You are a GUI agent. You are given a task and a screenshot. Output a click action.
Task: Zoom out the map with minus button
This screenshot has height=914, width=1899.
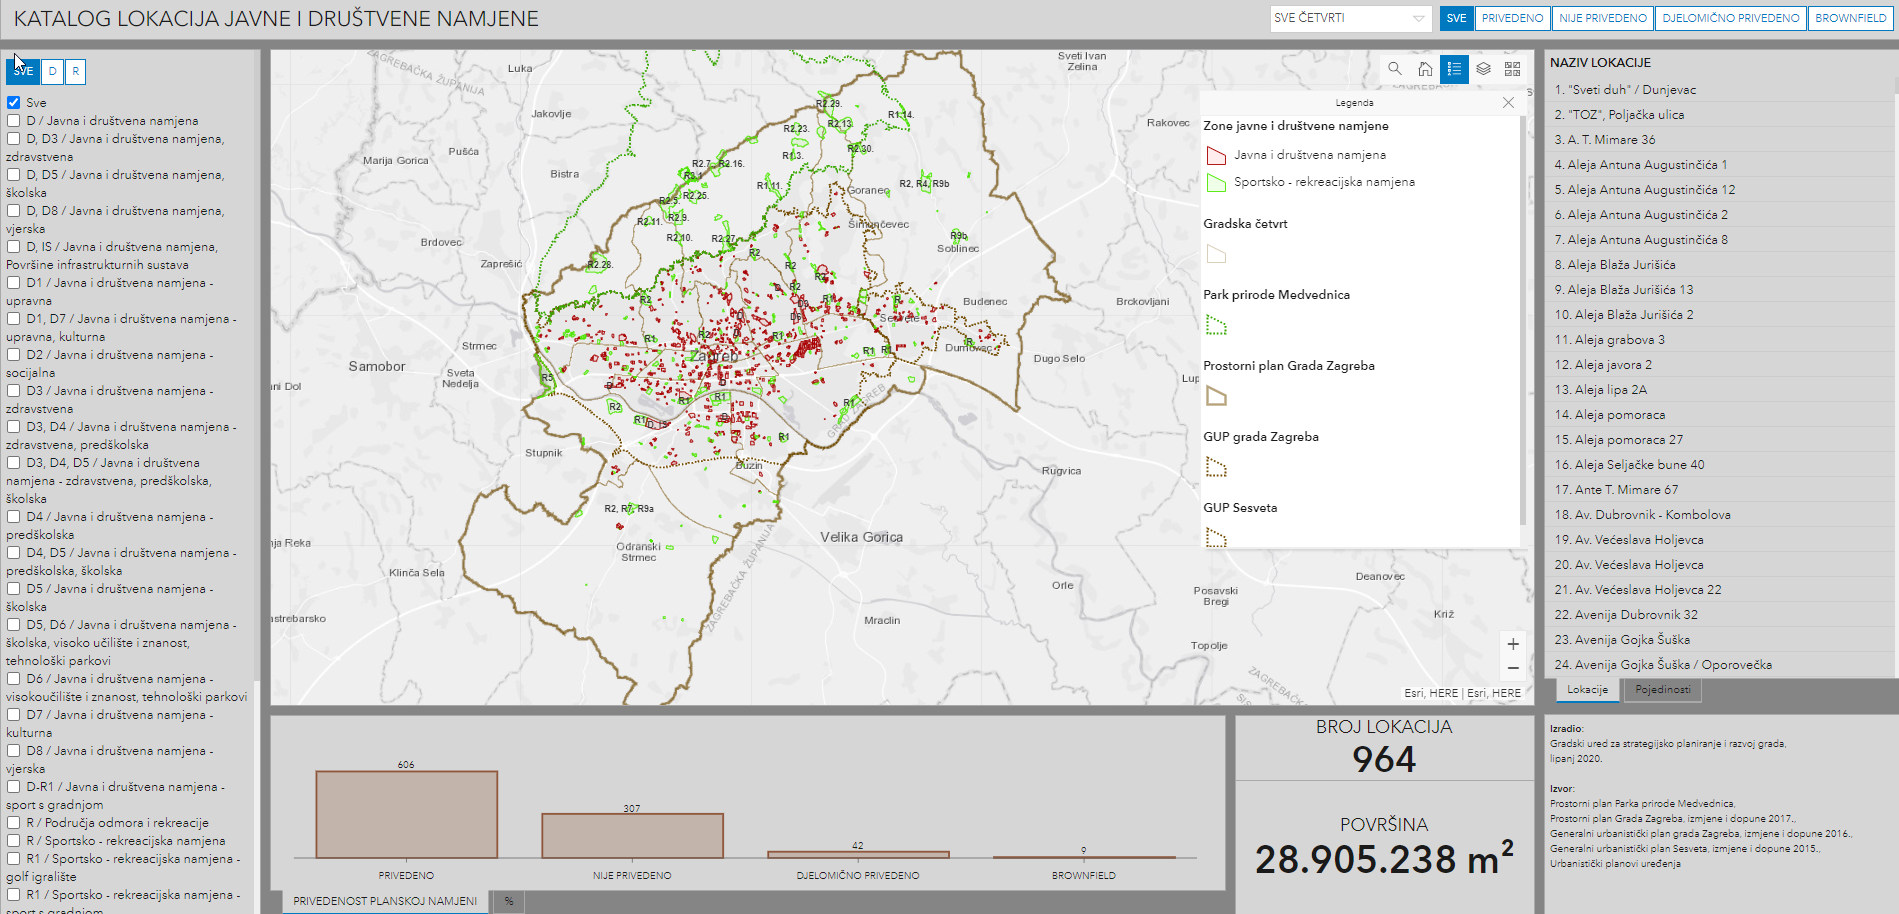(1513, 668)
